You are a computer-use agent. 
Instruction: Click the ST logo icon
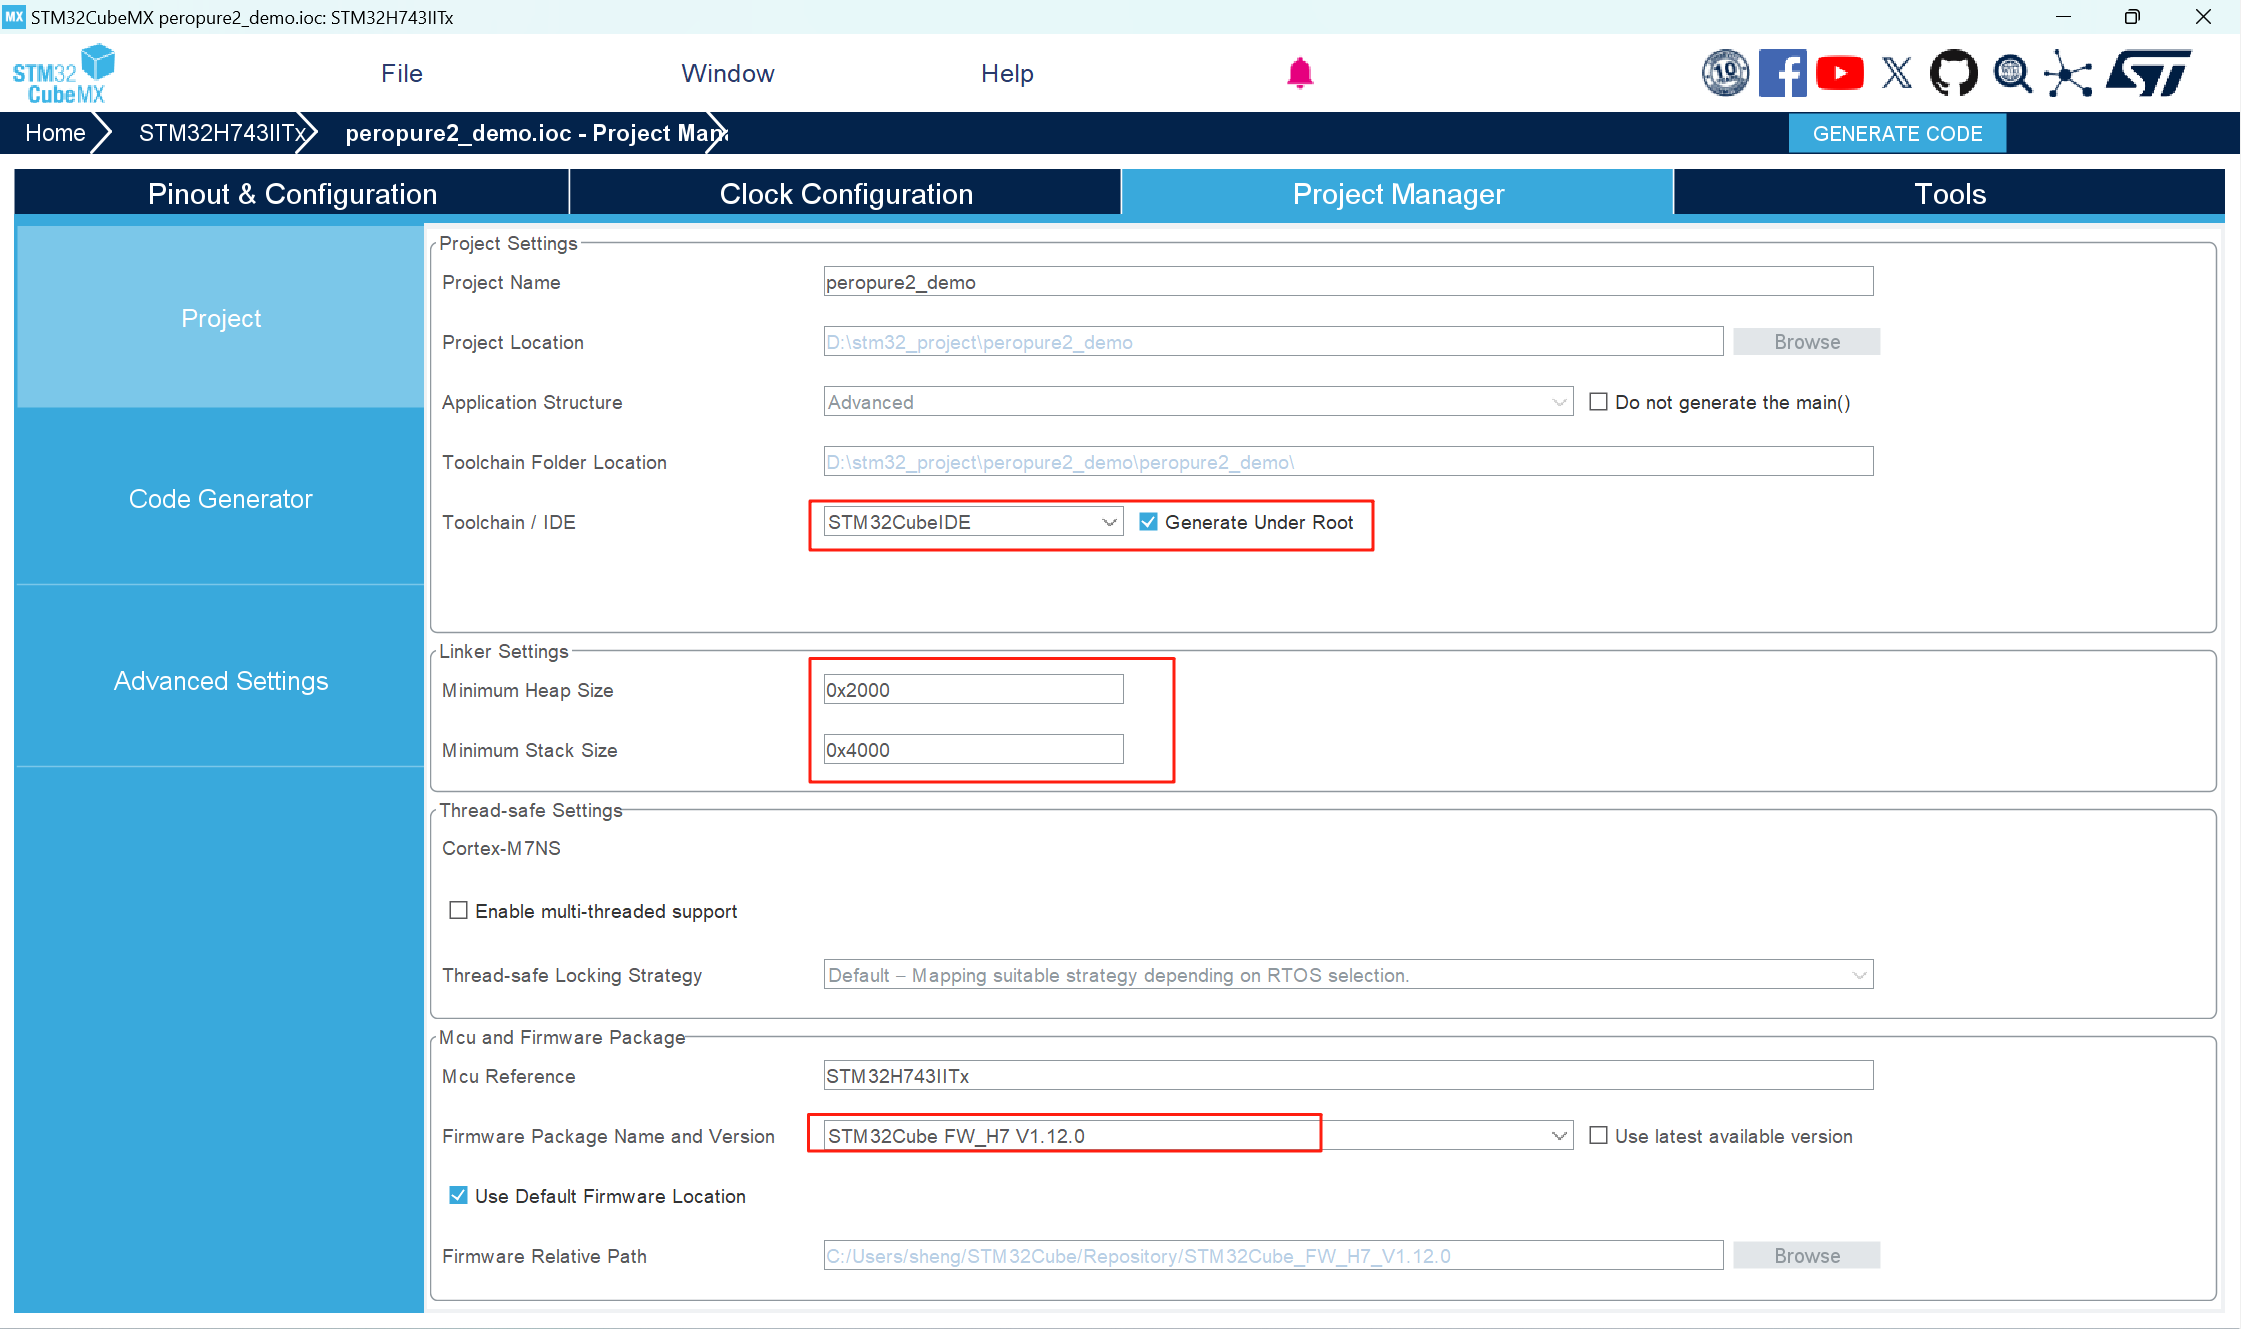coord(2148,73)
